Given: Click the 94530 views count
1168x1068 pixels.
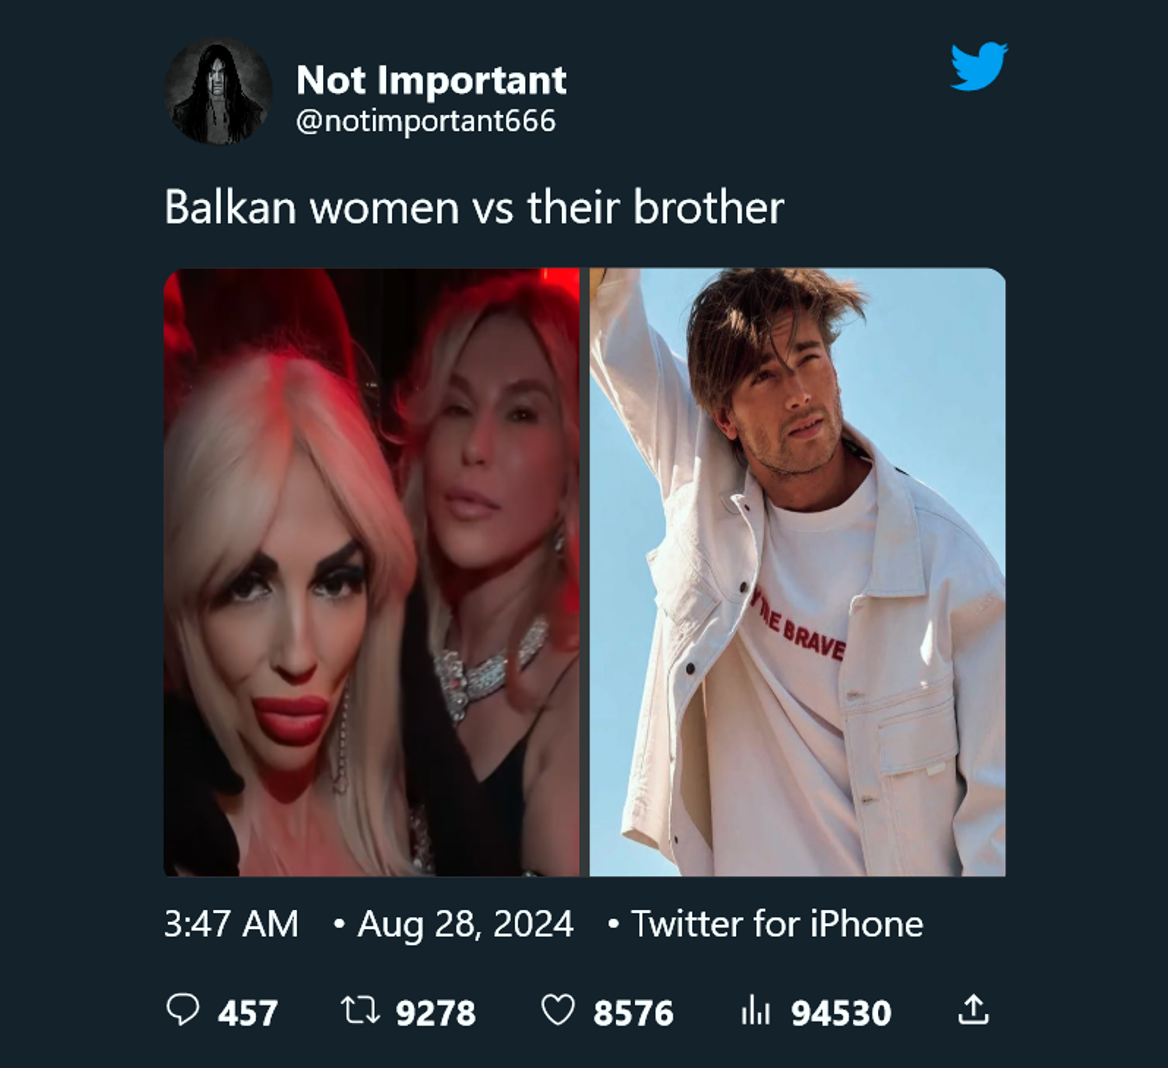Looking at the screenshot, I should click(841, 1013).
